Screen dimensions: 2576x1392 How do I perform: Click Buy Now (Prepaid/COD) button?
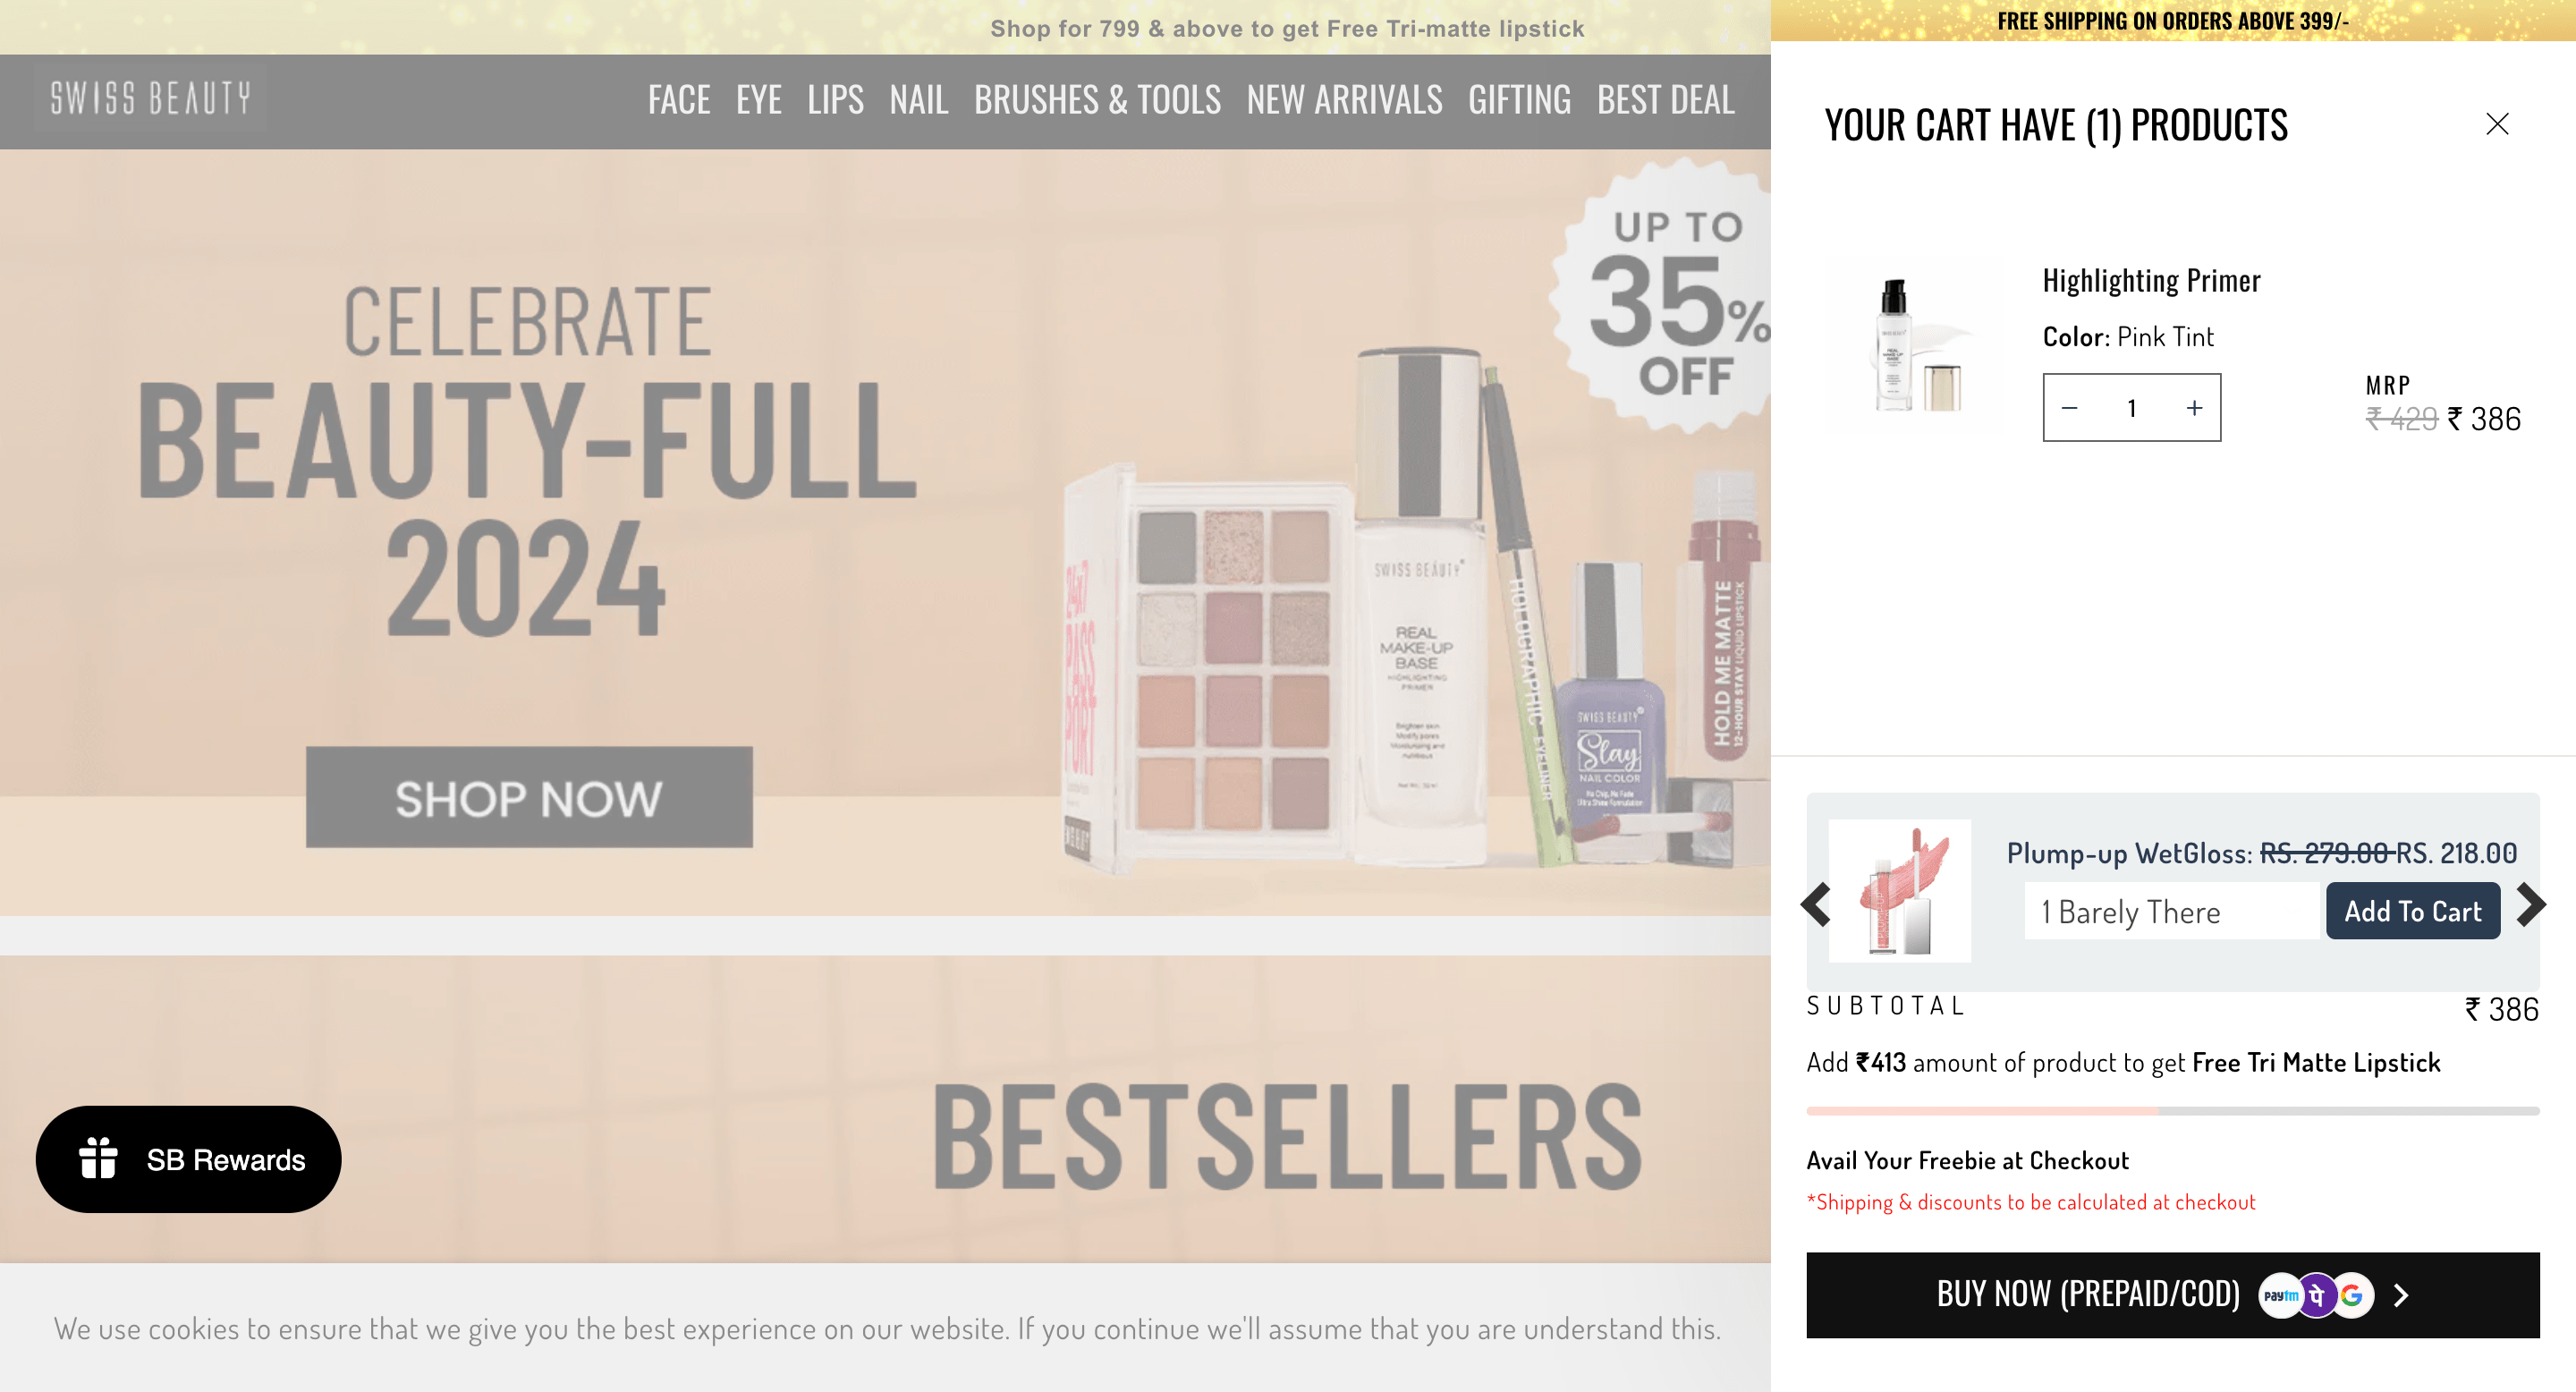point(2172,1295)
